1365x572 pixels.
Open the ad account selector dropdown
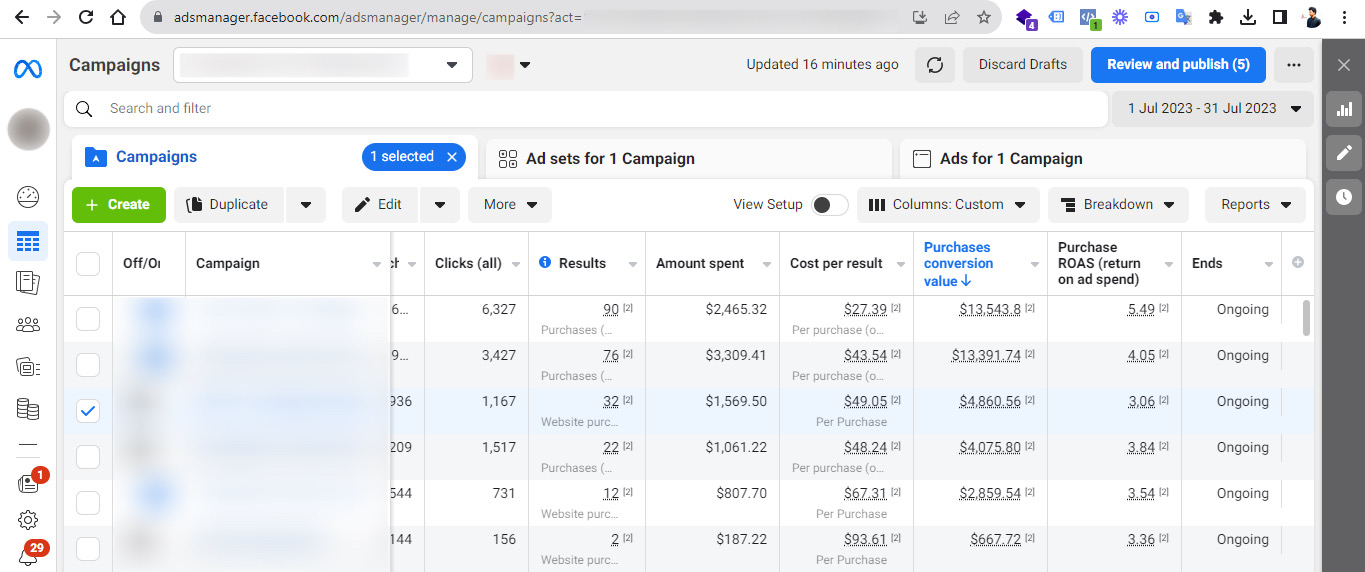point(322,65)
